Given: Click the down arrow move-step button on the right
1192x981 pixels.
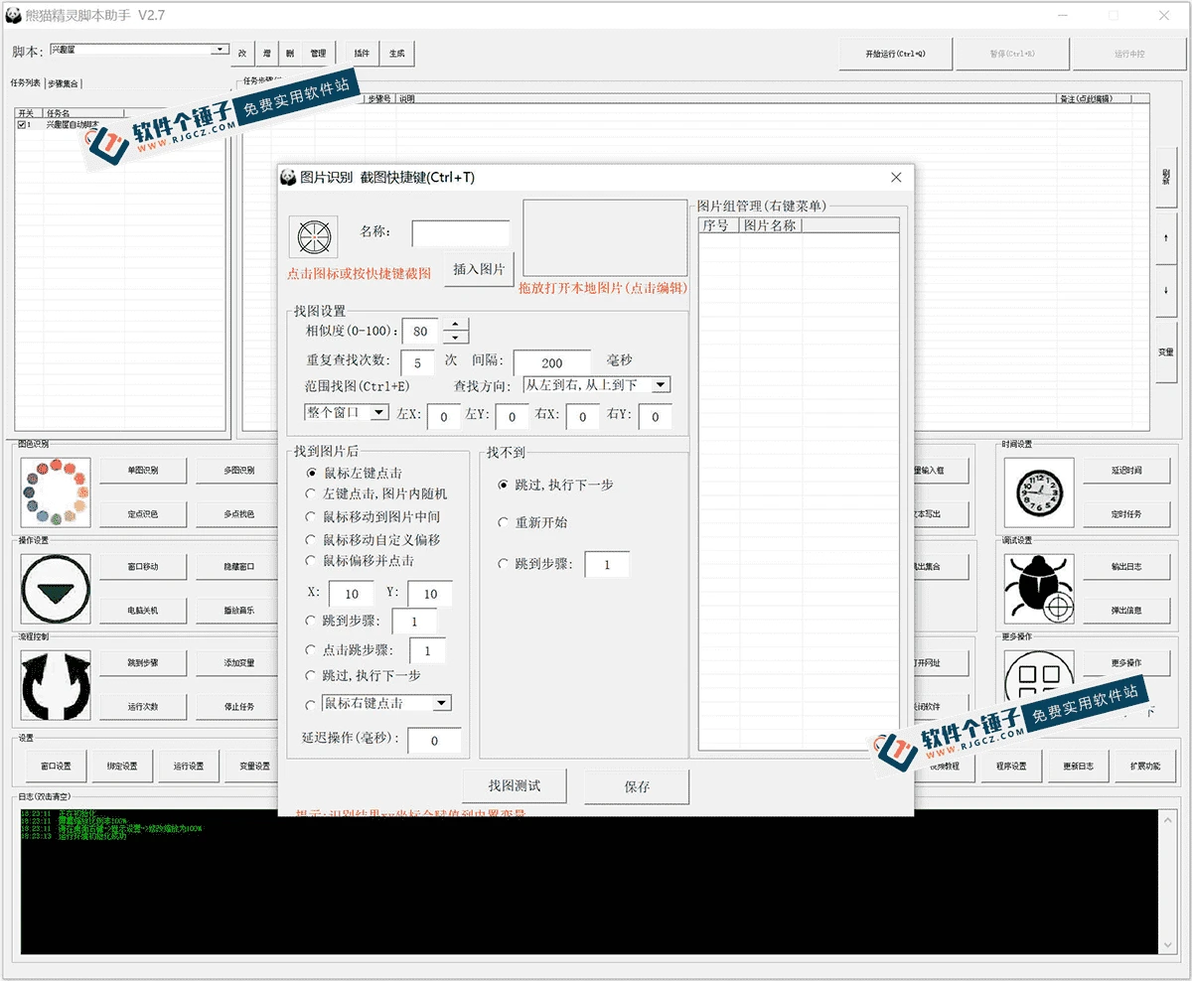Looking at the screenshot, I should click(1166, 290).
